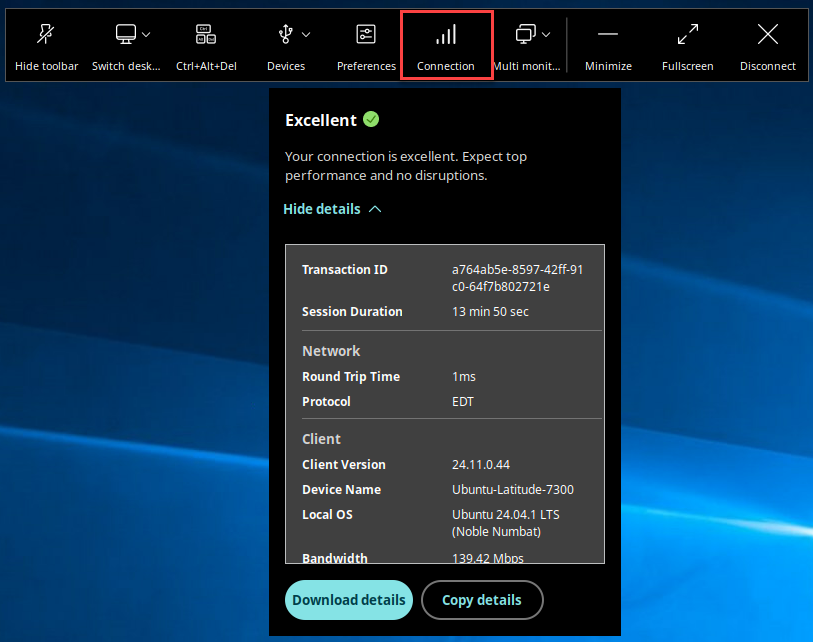The image size is (813, 642).
Task: Expand the Switch desktop dropdown arrow
Action: (x=147, y=35)
